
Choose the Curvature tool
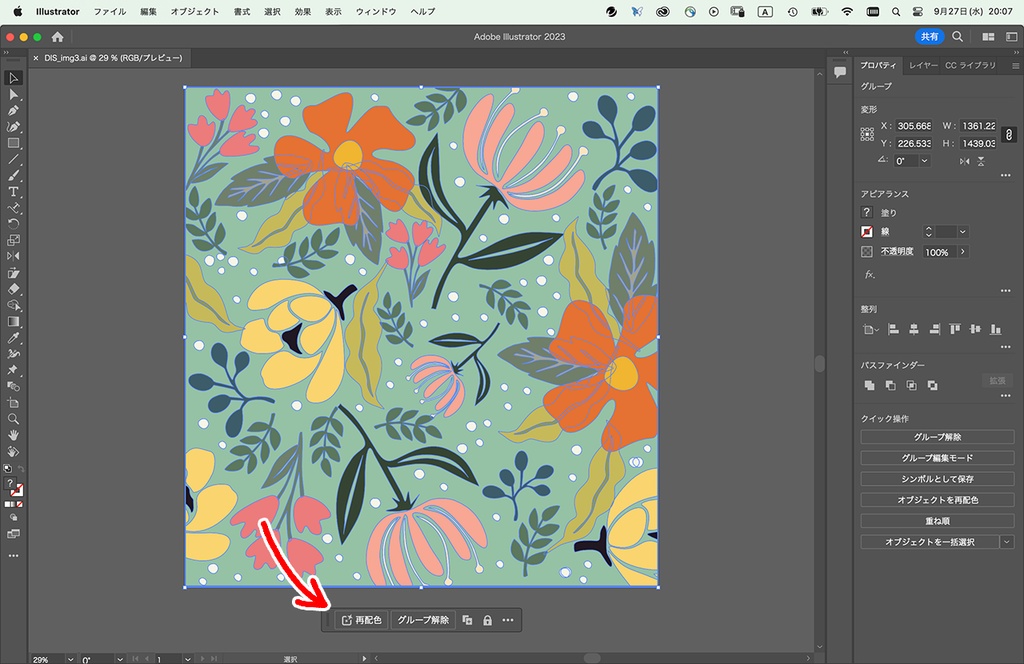[13, 127]
